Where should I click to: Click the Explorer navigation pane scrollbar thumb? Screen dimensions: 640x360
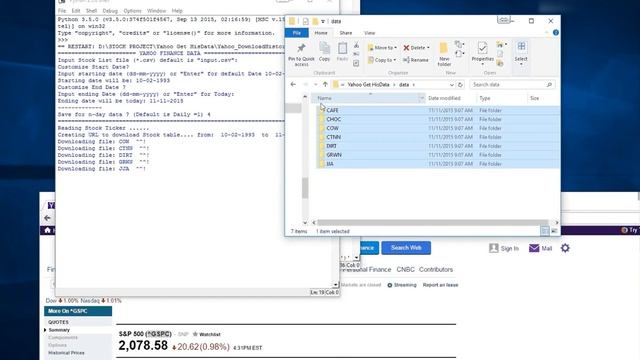pyautogui.click(x=304, y=188)
